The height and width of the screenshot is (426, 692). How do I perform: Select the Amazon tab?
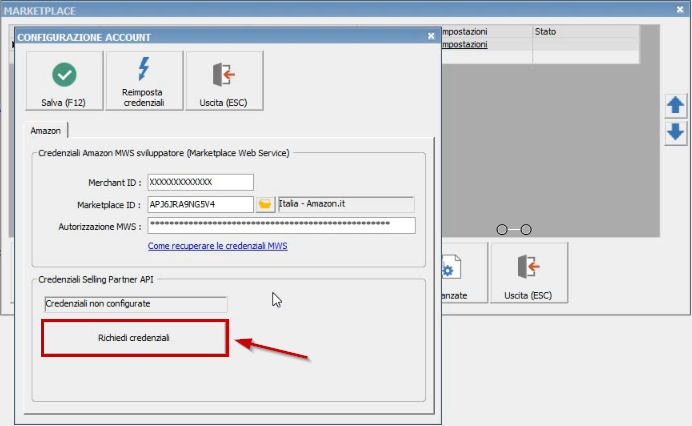46,131
